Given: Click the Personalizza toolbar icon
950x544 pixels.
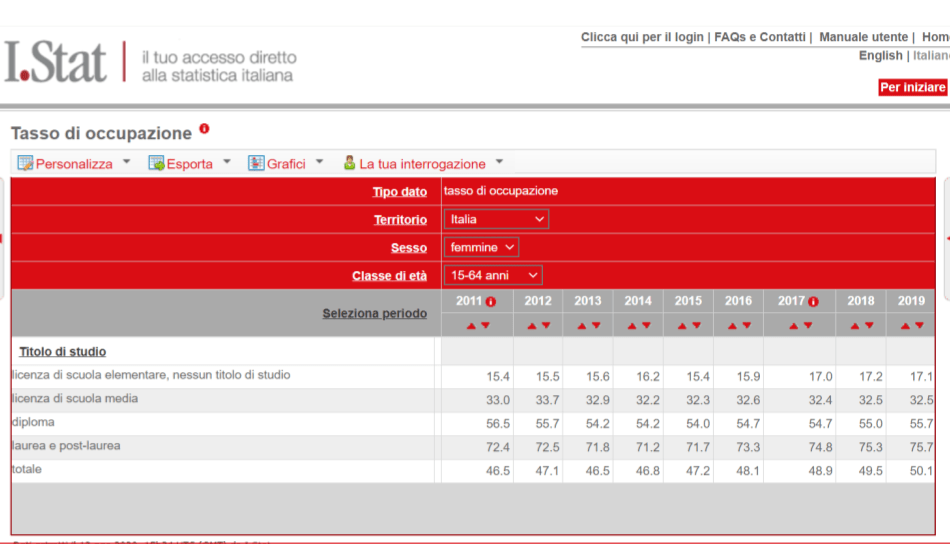Looking at the screenshot, I should [x=25, y=163].
